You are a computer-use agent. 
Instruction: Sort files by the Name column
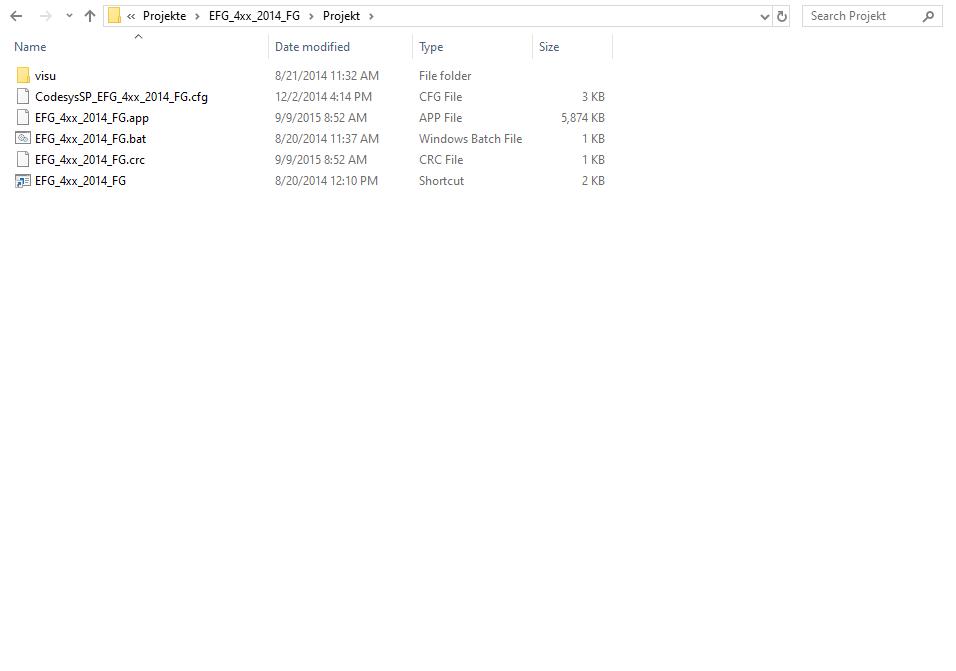[x=30, y=47]
